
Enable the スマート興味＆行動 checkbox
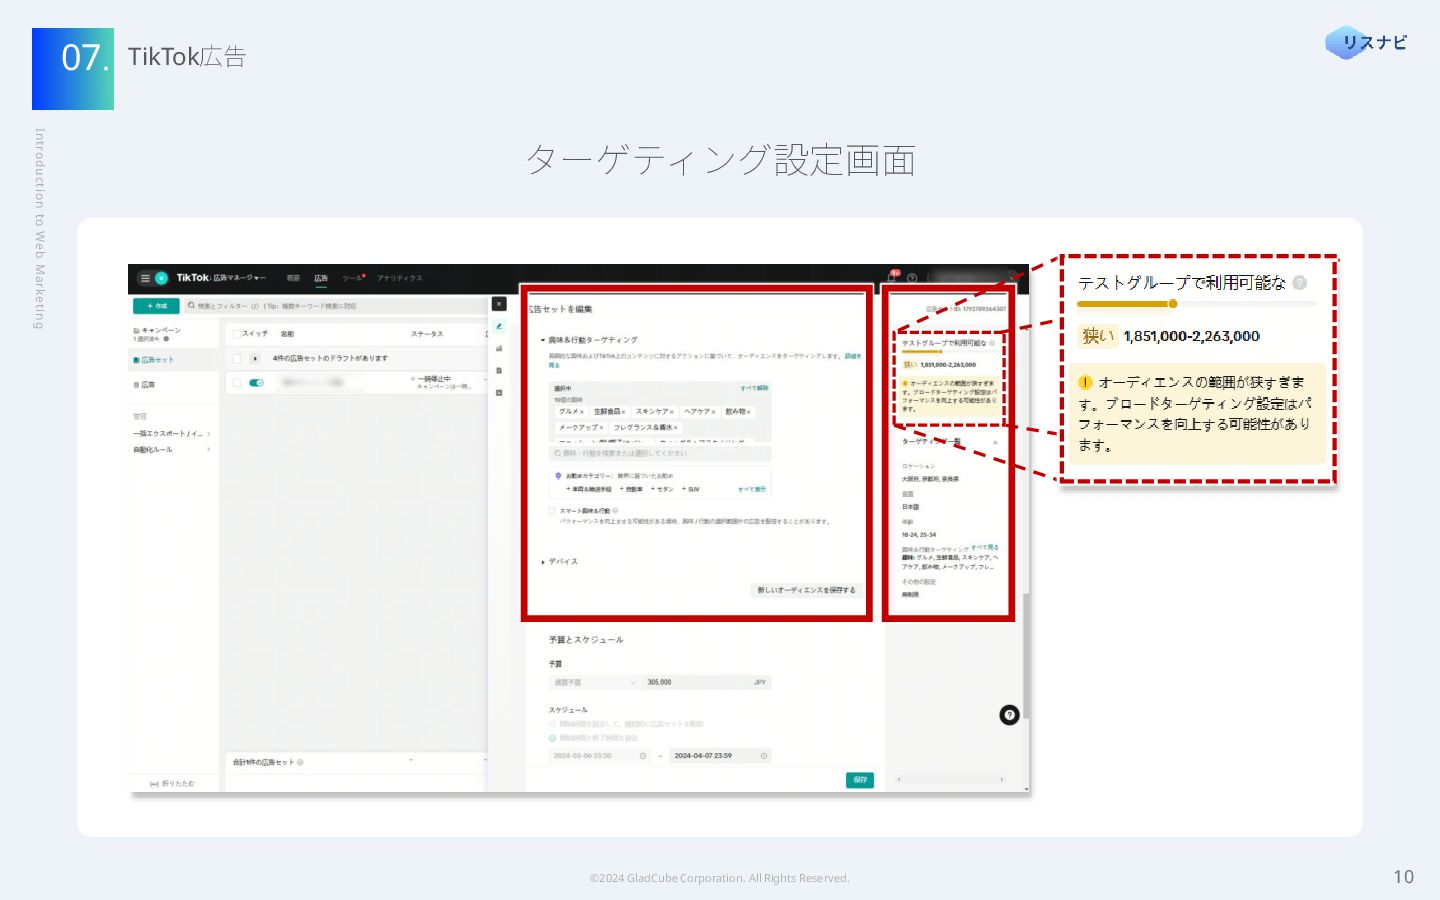point(552,511)
